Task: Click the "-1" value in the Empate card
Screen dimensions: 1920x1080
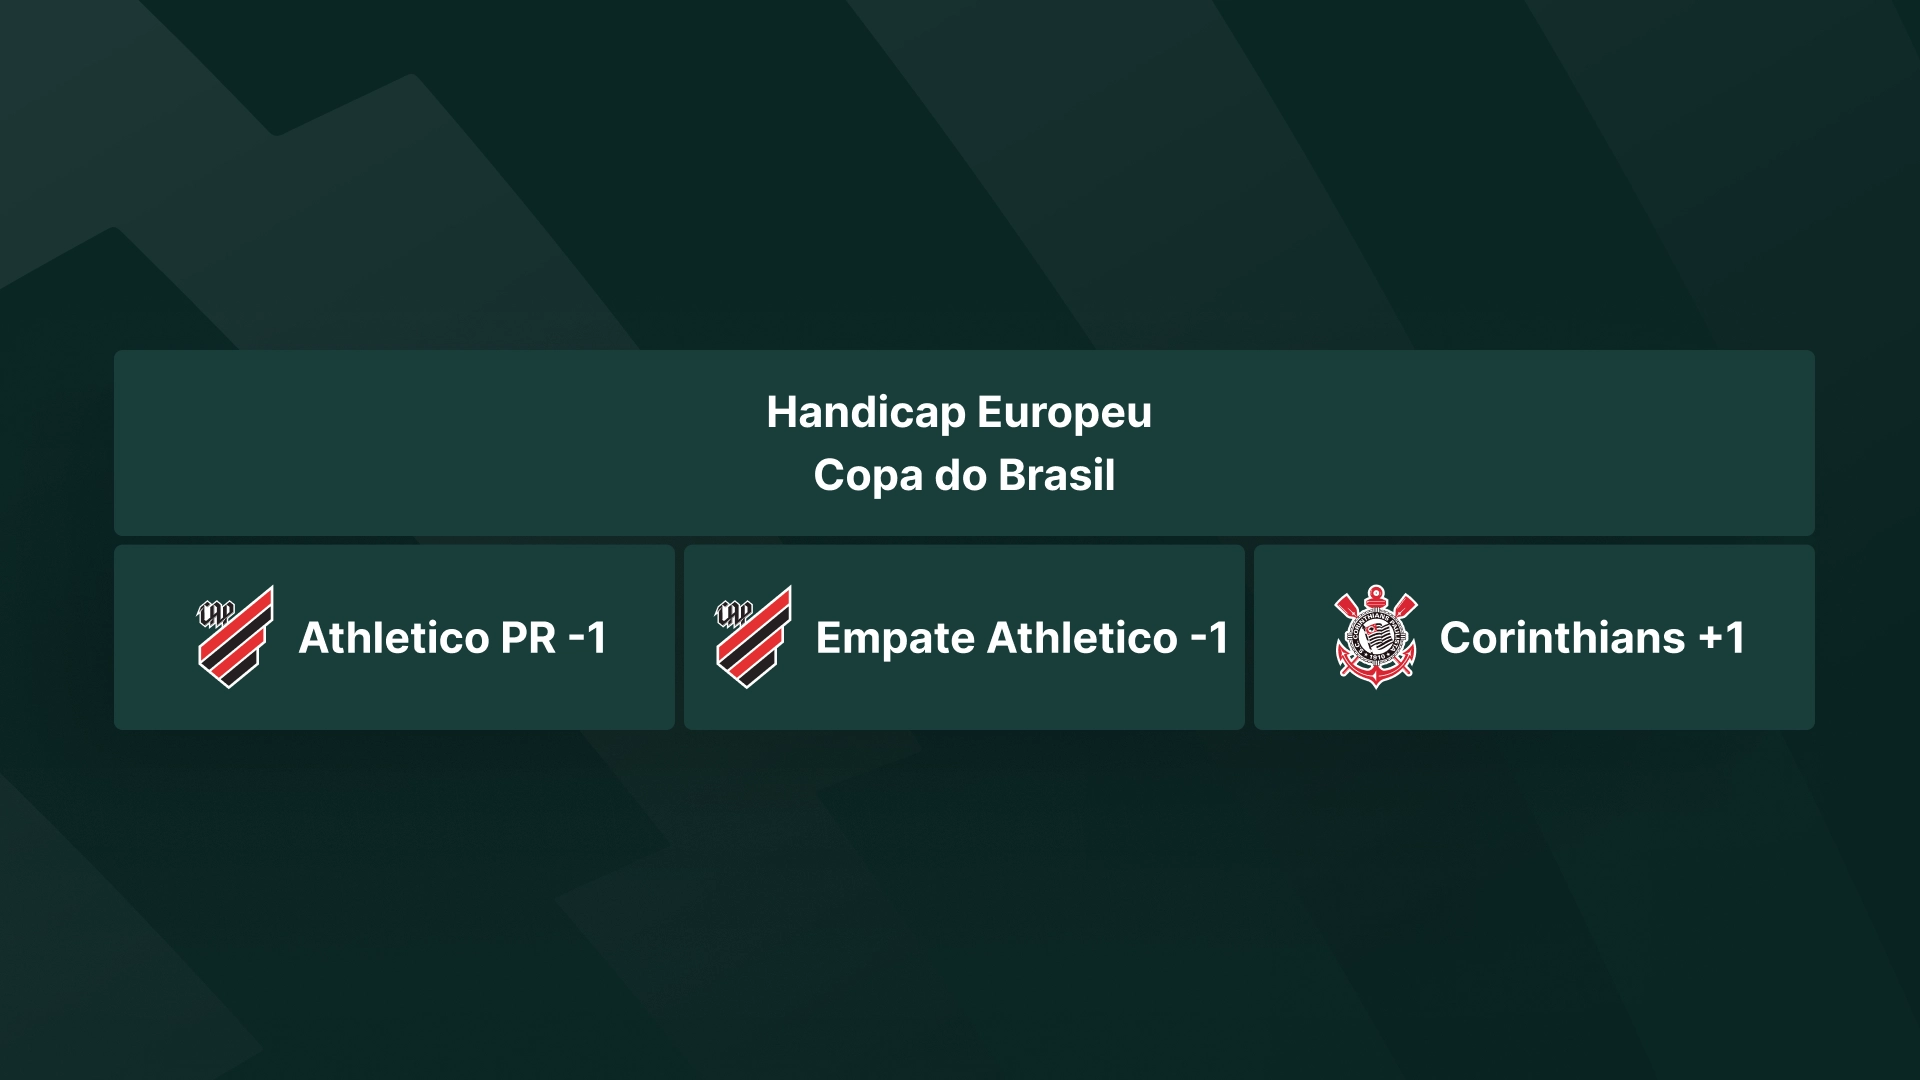Action: (x=1209, y=638)
